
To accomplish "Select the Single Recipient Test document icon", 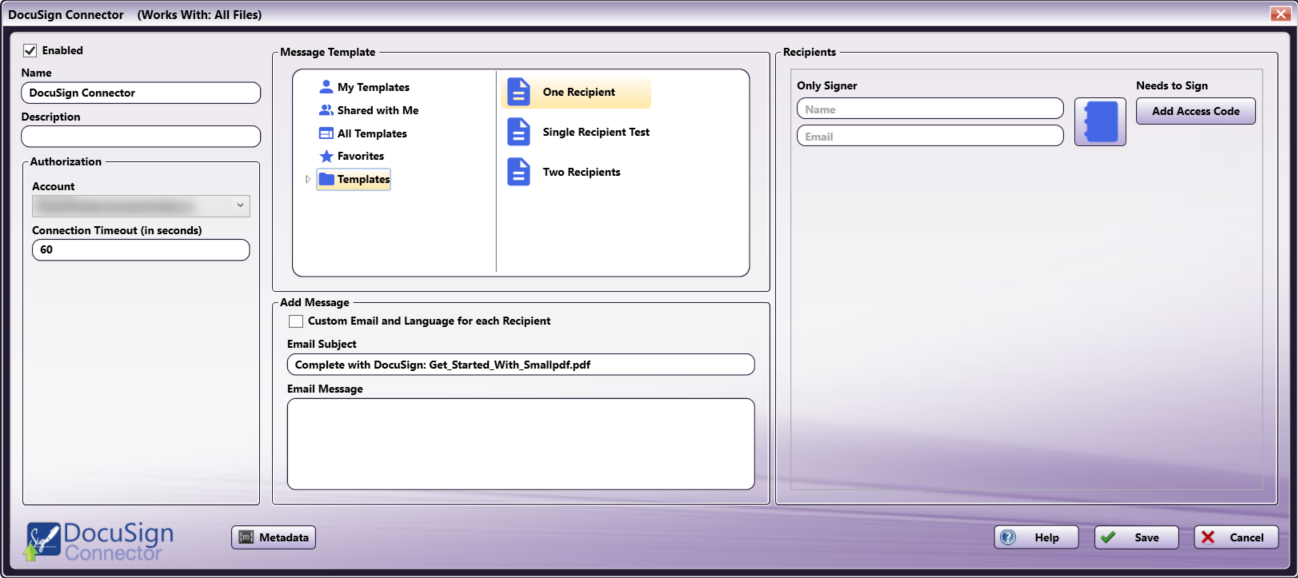I will (518, 132).
